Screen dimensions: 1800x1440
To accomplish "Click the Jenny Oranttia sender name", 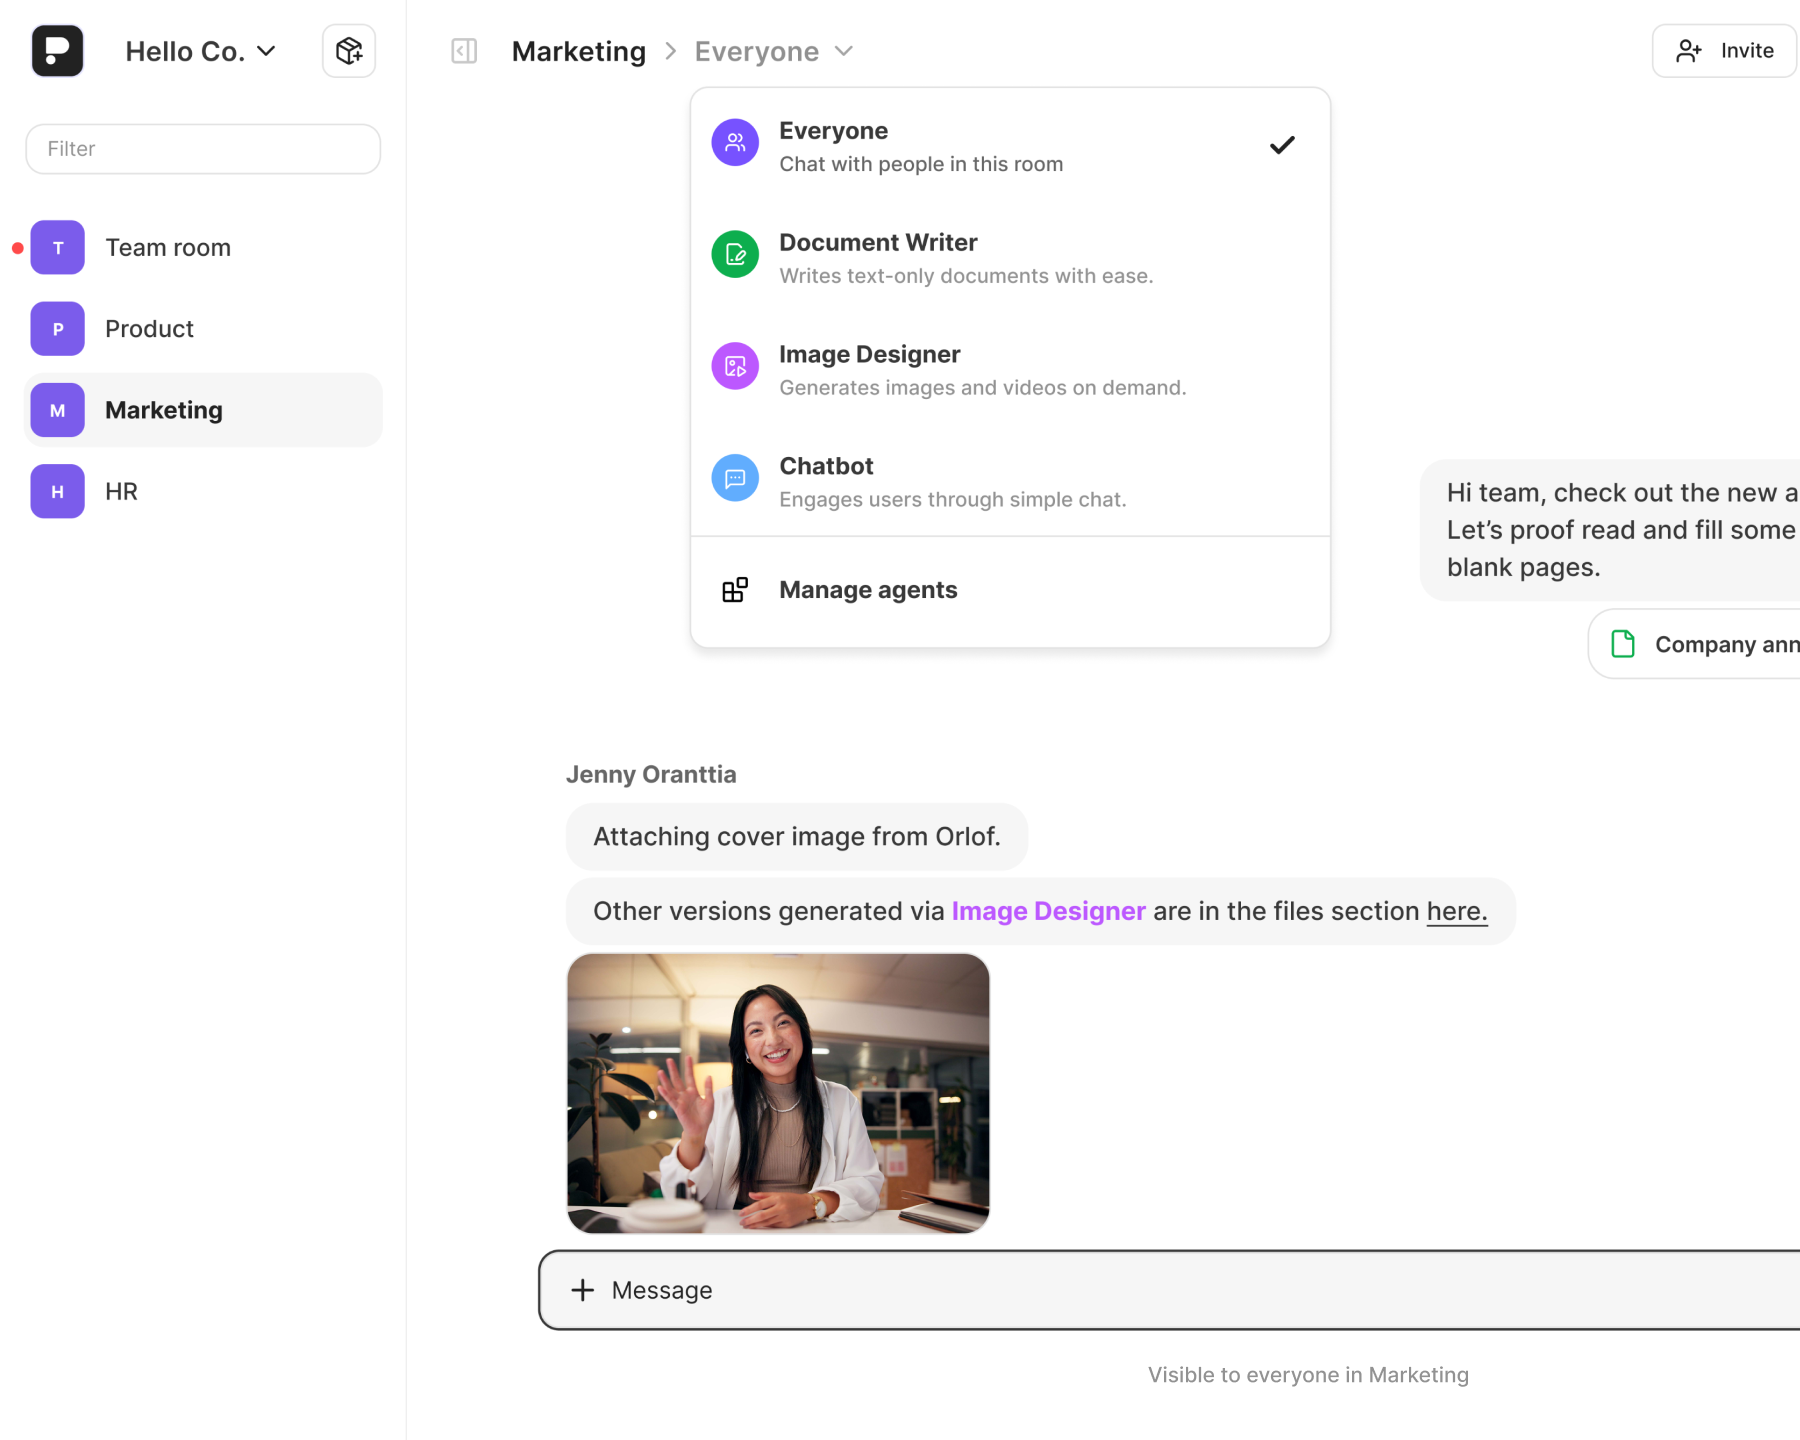I will coord(651,775).
